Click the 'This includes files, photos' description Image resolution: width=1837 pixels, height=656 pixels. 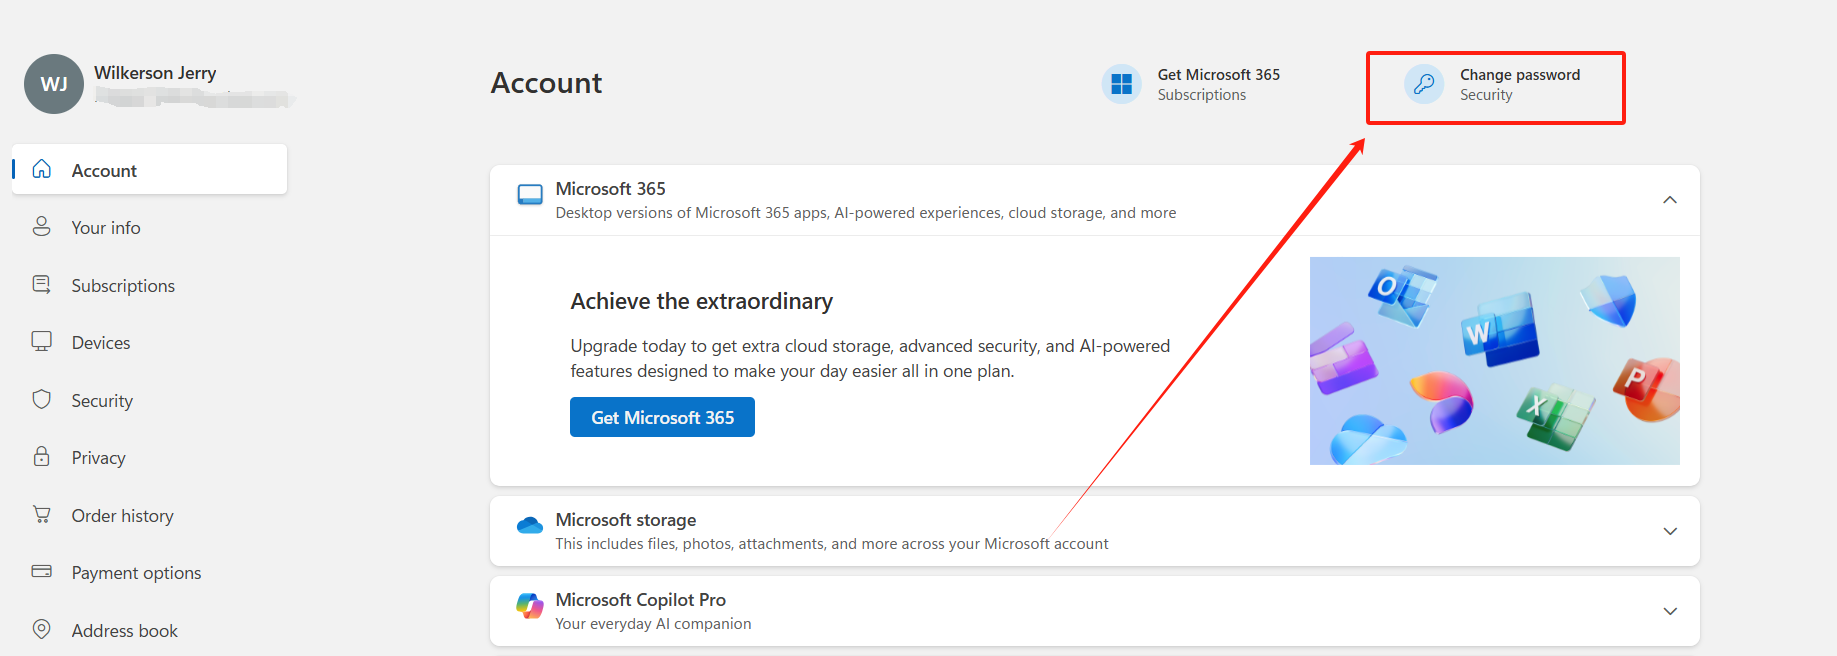[832, 544]
